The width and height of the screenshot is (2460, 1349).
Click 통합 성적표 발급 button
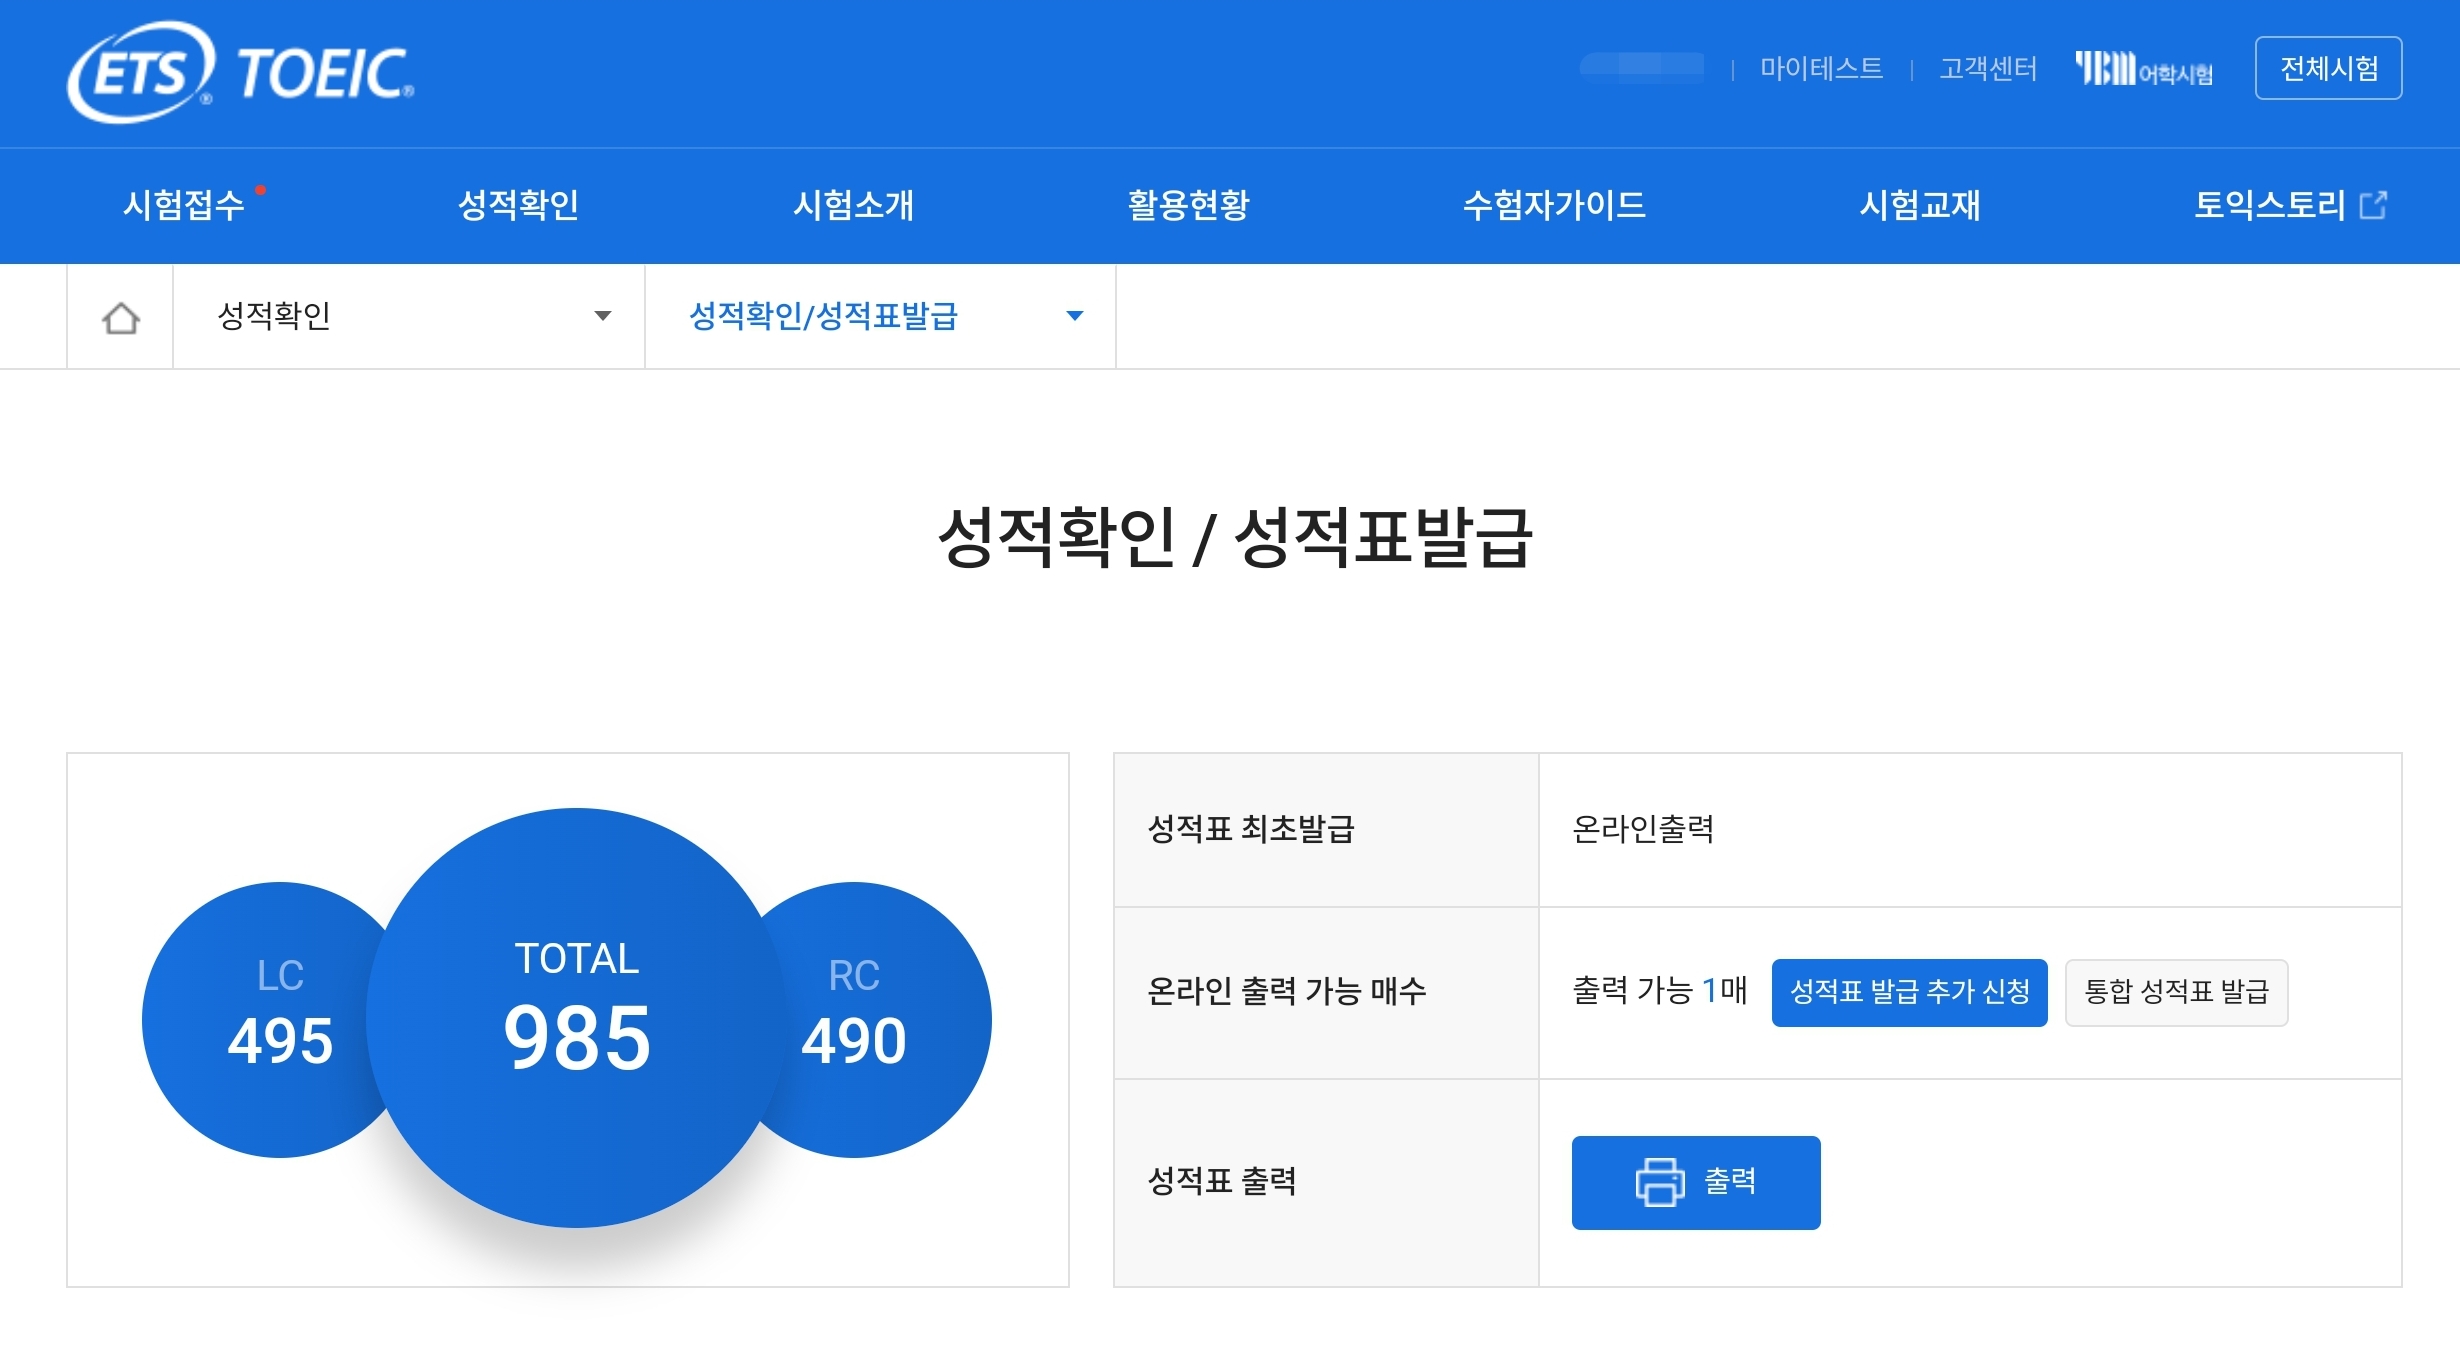[x=2176, y=992]
